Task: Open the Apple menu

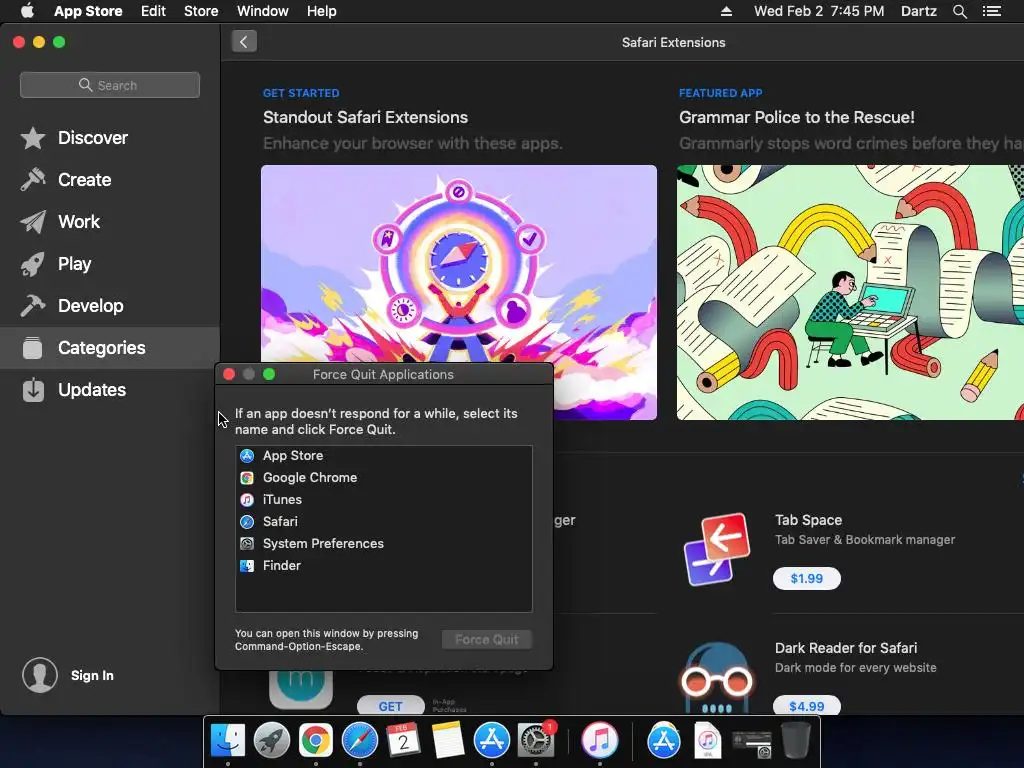Action: pos(27,10)
